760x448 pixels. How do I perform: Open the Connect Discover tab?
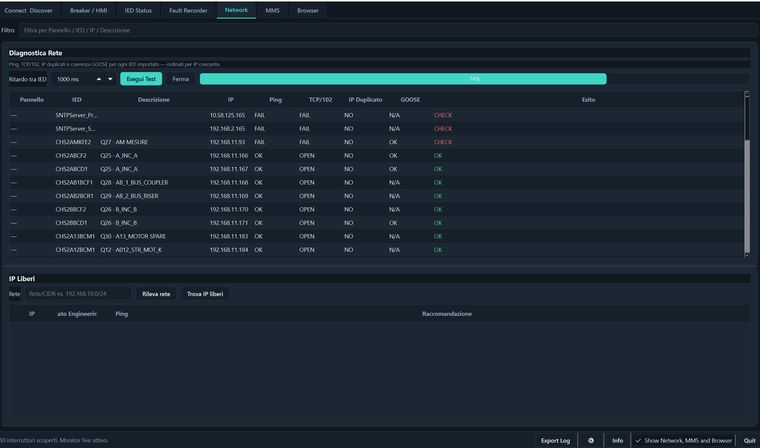point(29,11)
